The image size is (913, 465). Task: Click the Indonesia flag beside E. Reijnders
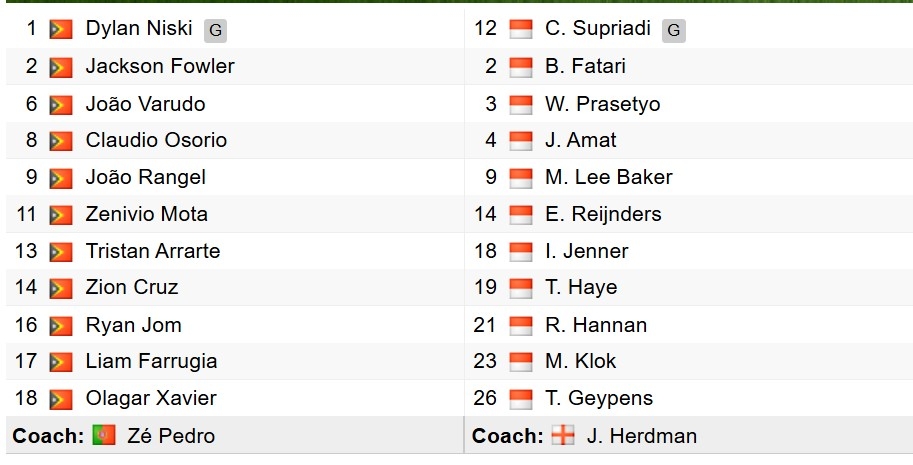tap(521, 215)
